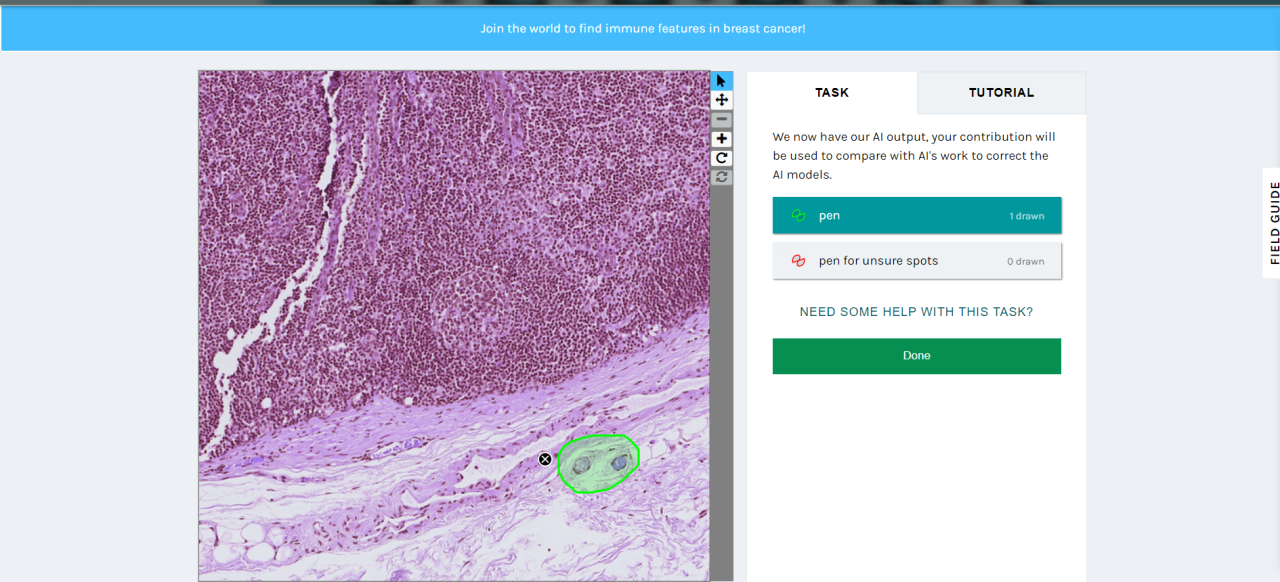This screenshot has height=582, width=1280.
Task: Select the green drawn annotation region
Action: 598,464
